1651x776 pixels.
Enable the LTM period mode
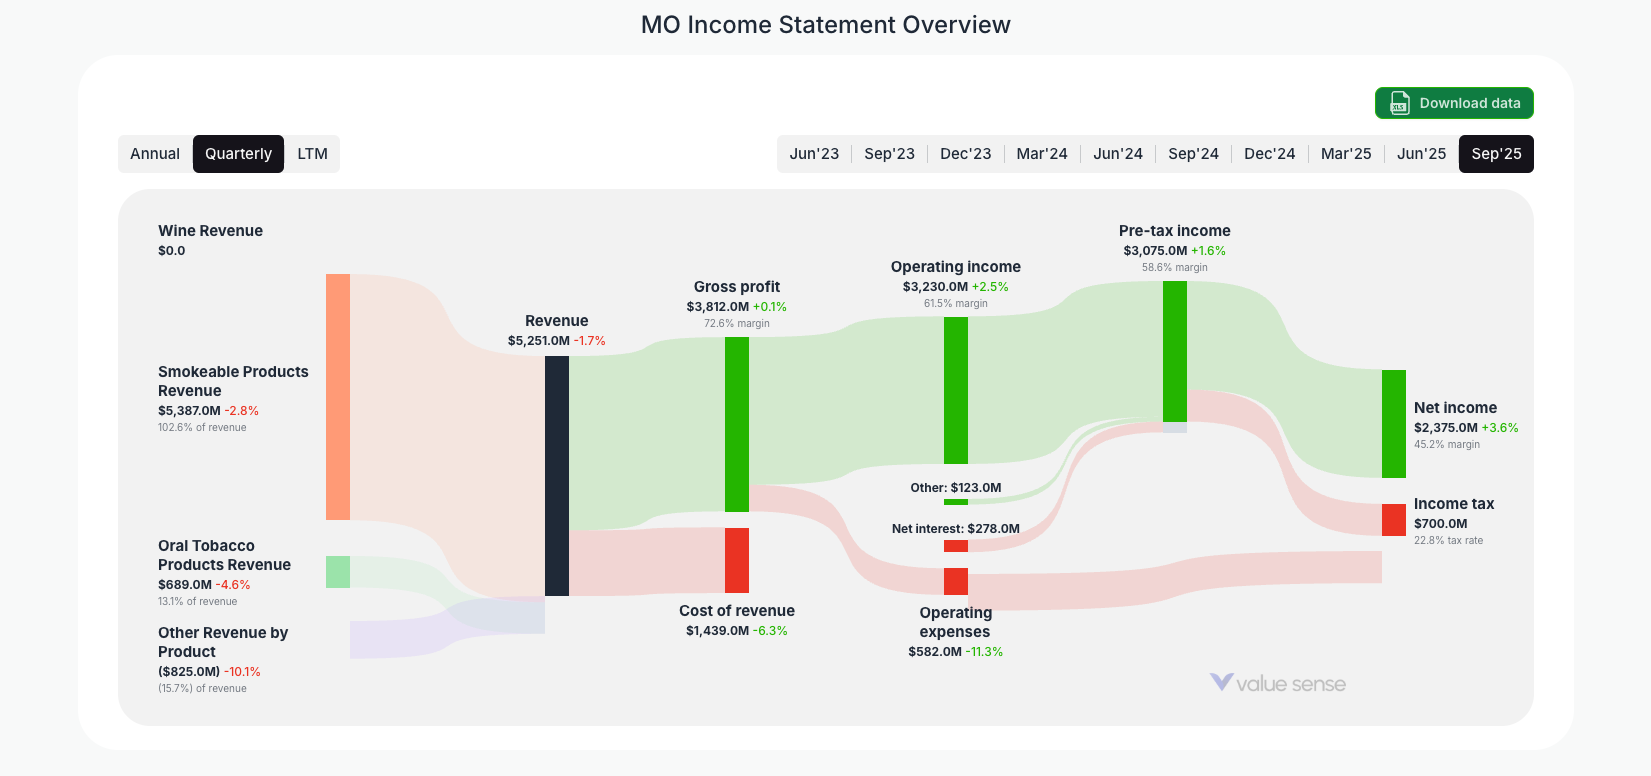click(313, 153)
